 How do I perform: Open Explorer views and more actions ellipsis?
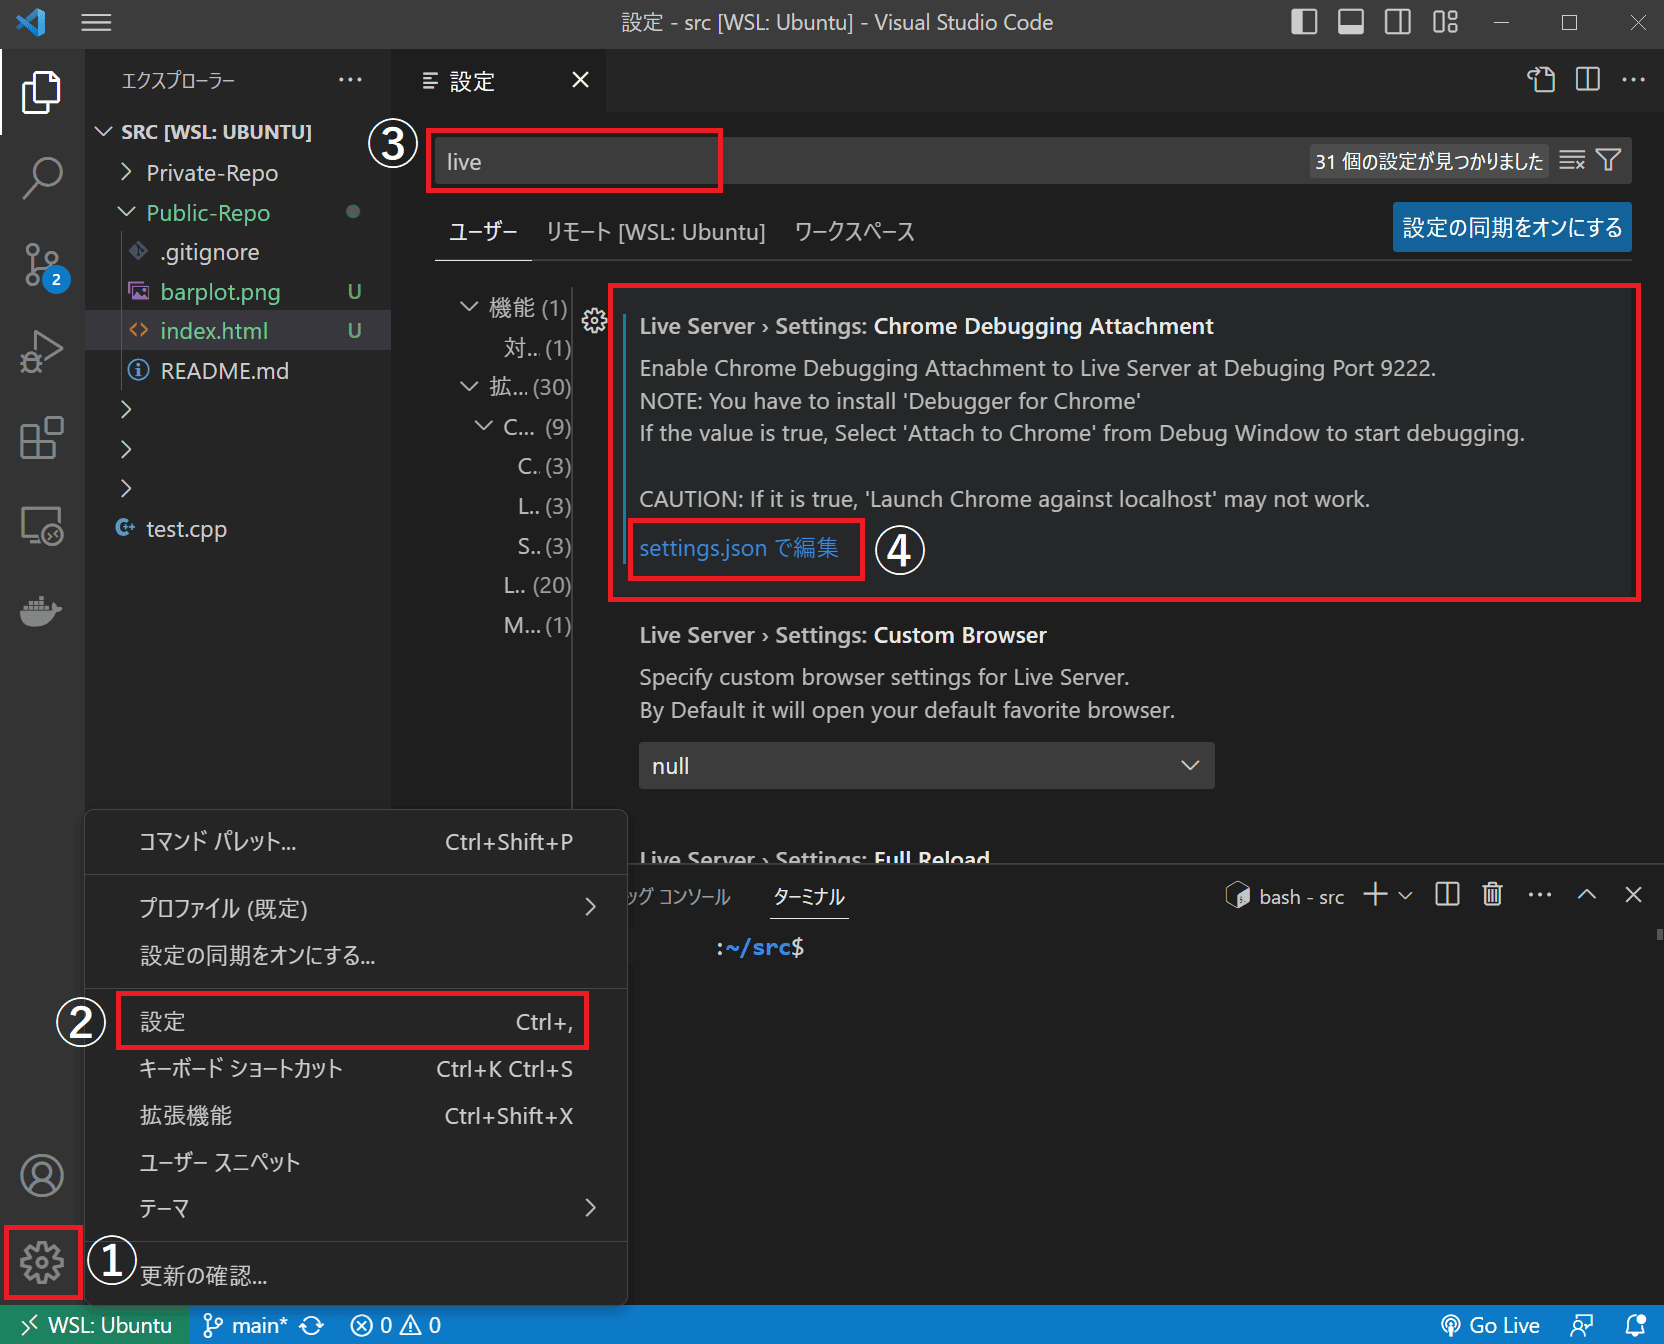coord(350,80)
